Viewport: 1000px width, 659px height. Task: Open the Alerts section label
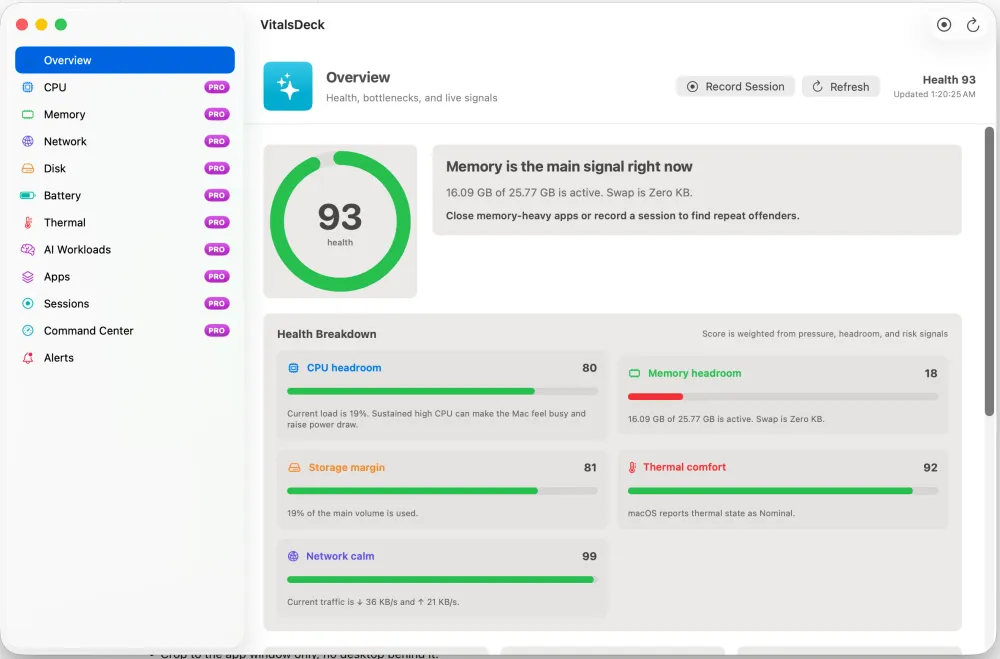59,358
